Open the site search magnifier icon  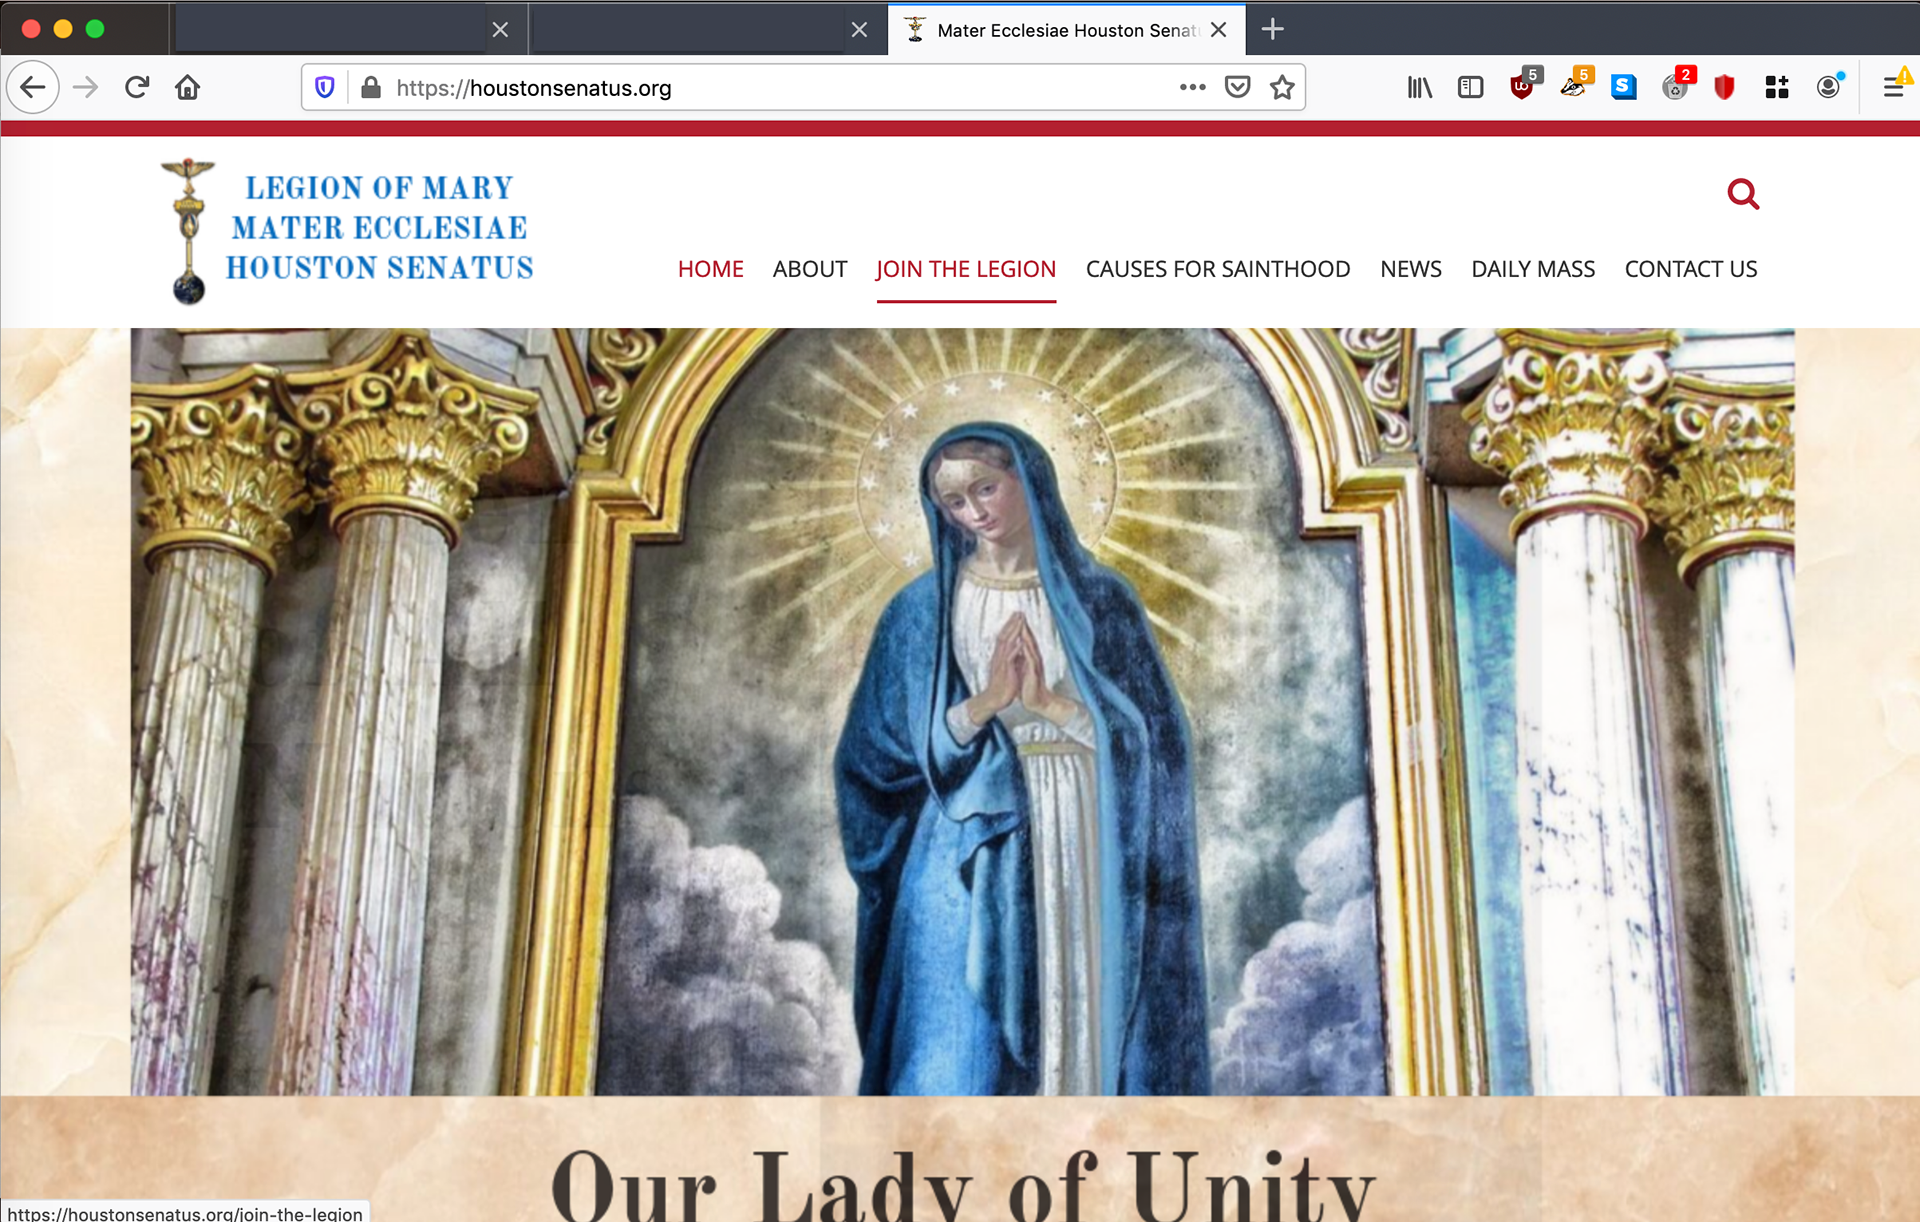point(1743,194)
